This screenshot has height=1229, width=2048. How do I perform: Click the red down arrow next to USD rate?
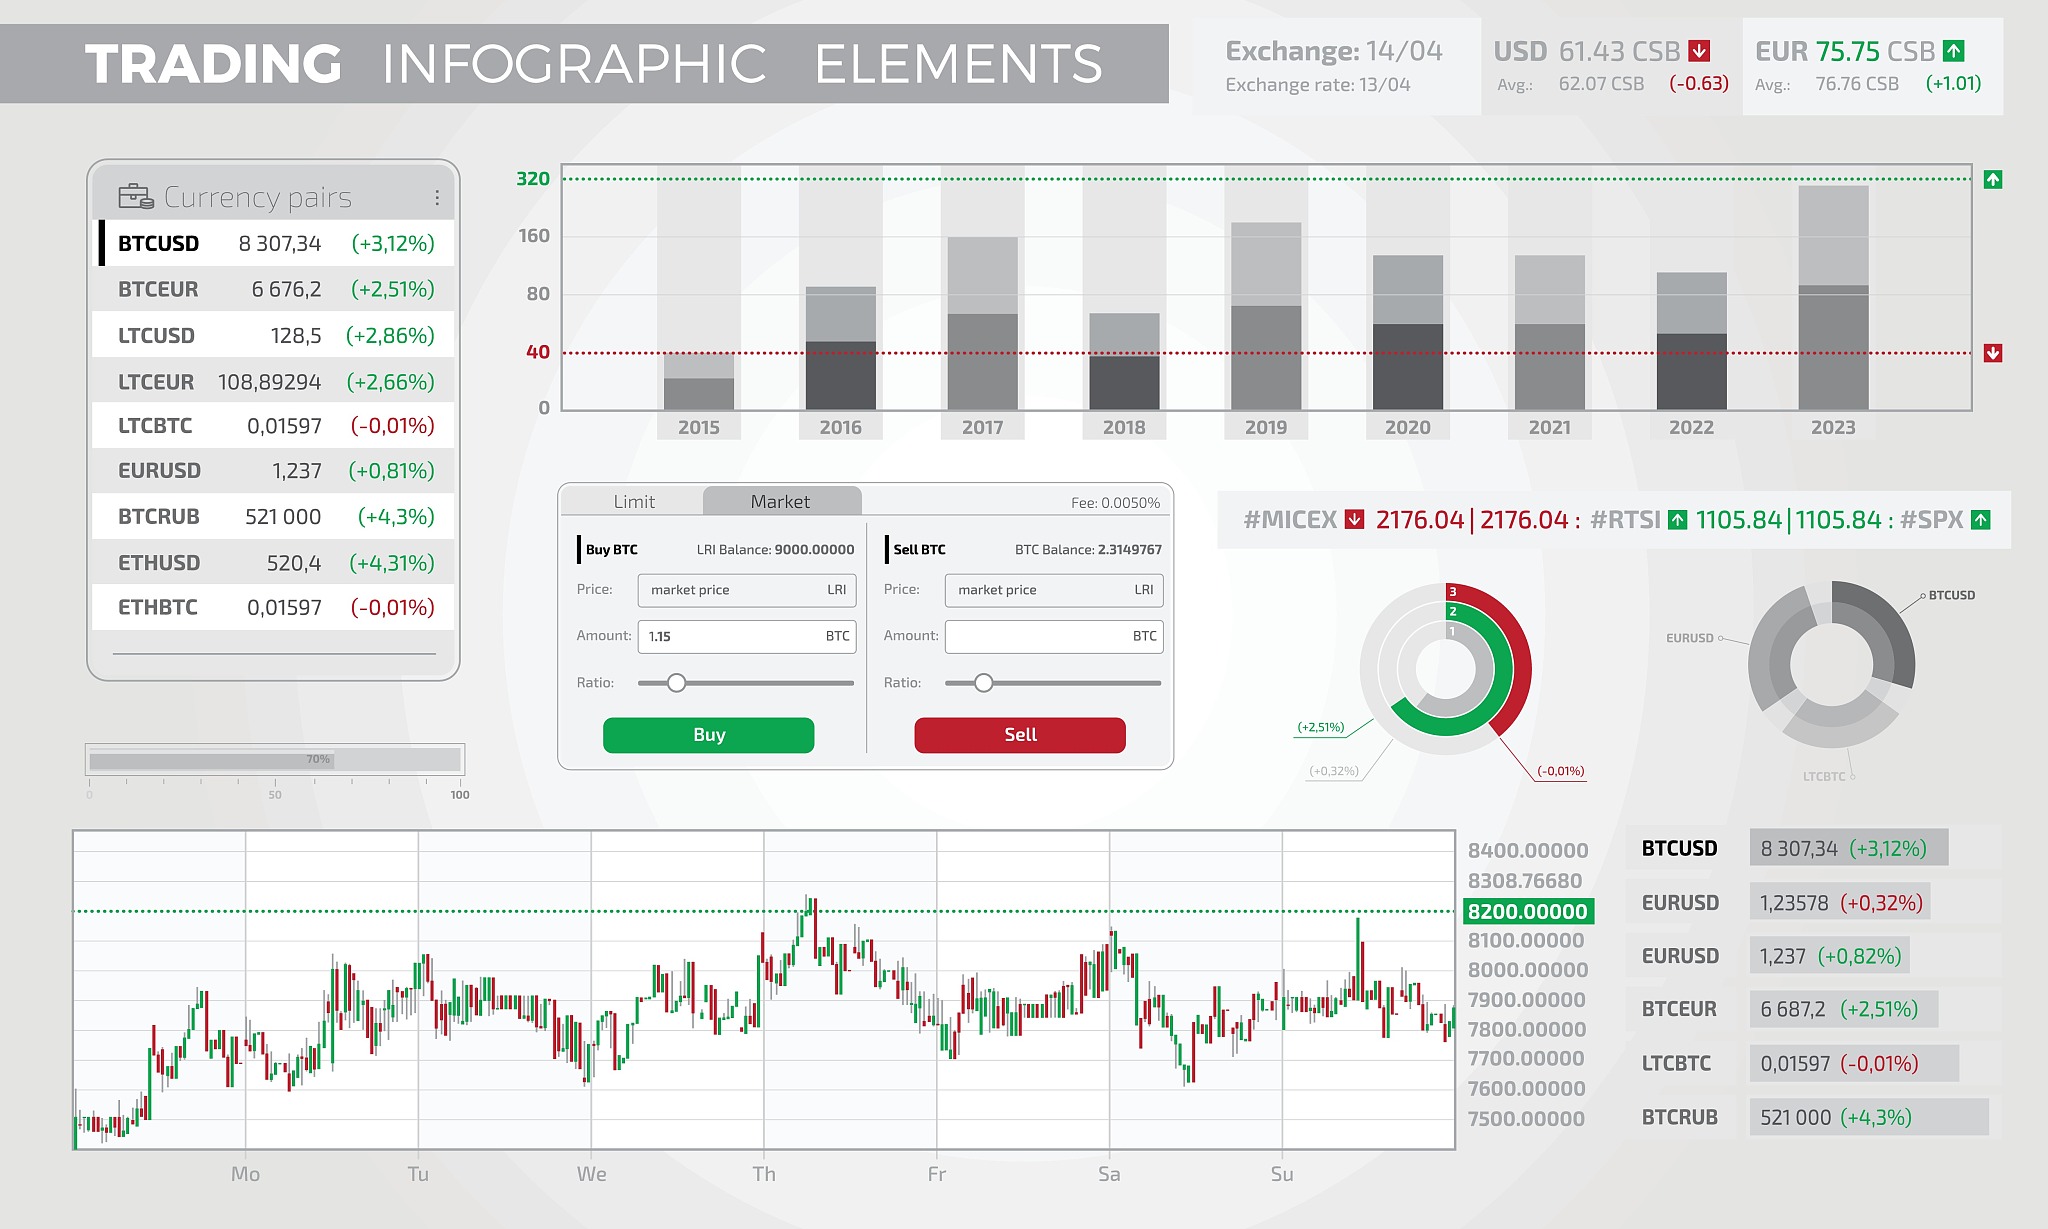1699,51
